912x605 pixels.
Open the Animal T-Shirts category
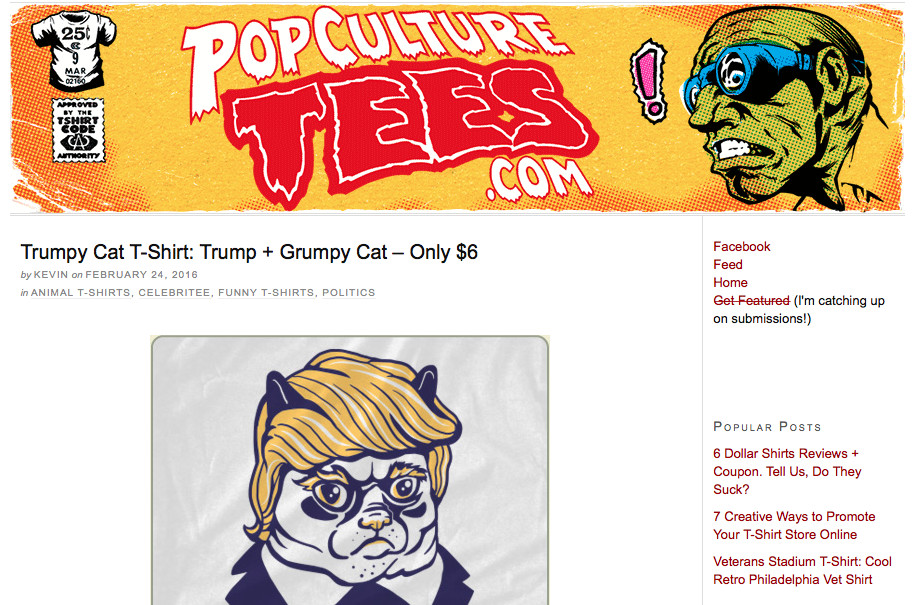(x=81, y=293)
